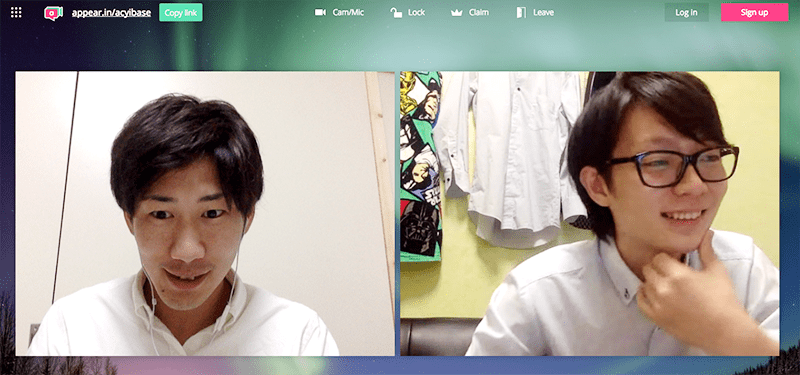The width and height of the screenshot is (800, 375).
Task: Click the camera icon beside Cam/Mic
Action: (x=320, y=12)
